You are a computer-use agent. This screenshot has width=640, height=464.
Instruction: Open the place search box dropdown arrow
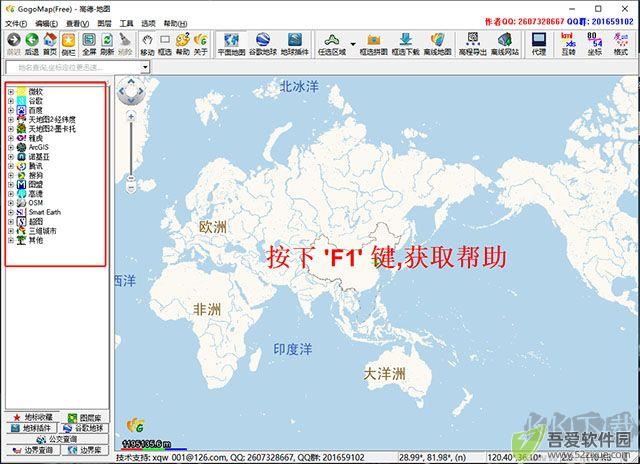tap(145, 67)
